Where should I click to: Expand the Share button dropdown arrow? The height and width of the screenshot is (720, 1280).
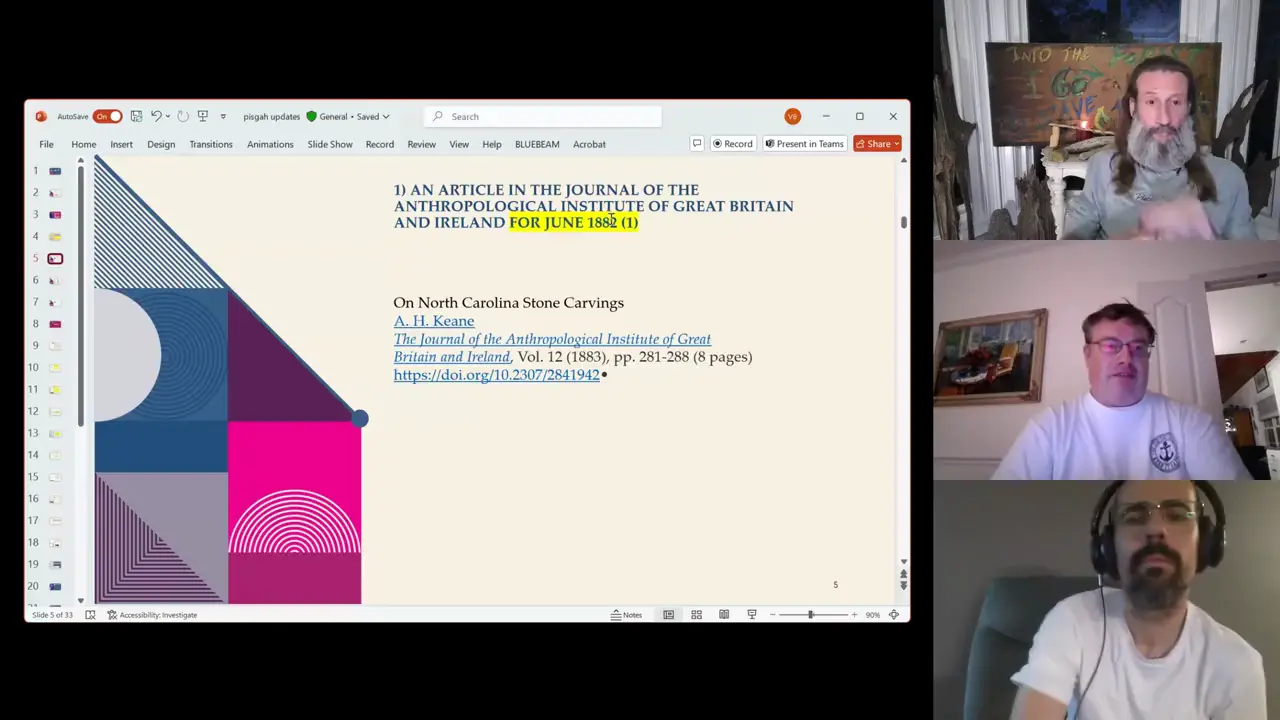(x=897, y=144)
